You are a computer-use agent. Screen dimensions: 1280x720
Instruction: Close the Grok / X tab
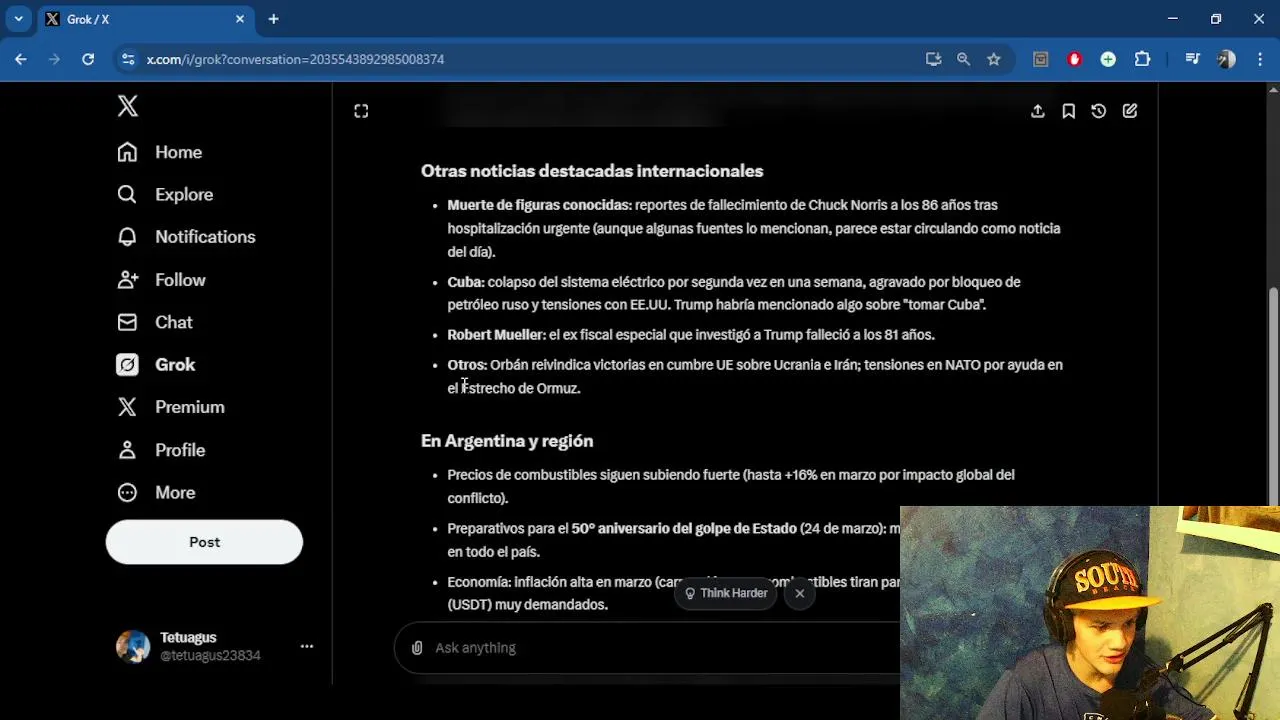pyautogui.click(x=240, y=19)
